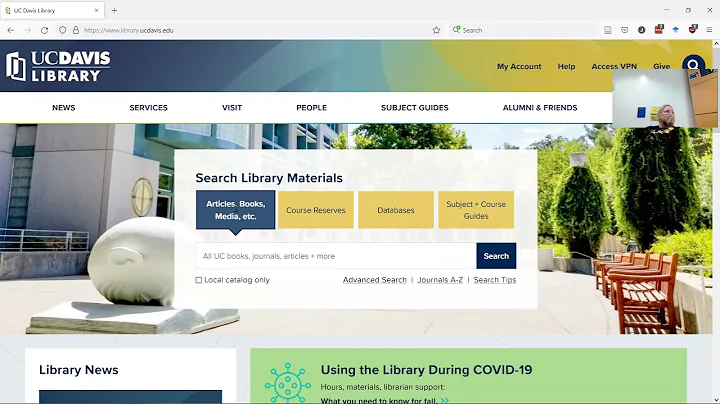The image size is (720, 404).
Task: Open Advanced Search link
Action: click(375, 280)
